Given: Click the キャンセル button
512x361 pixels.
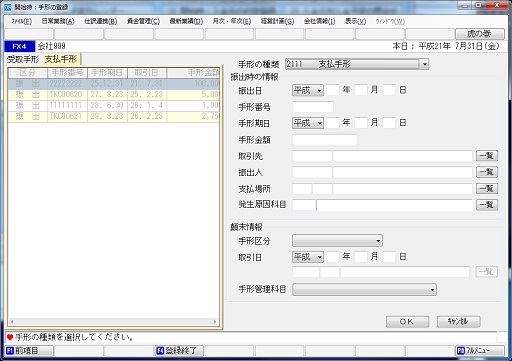Looking at the screenshot, I should click(458, 322).
